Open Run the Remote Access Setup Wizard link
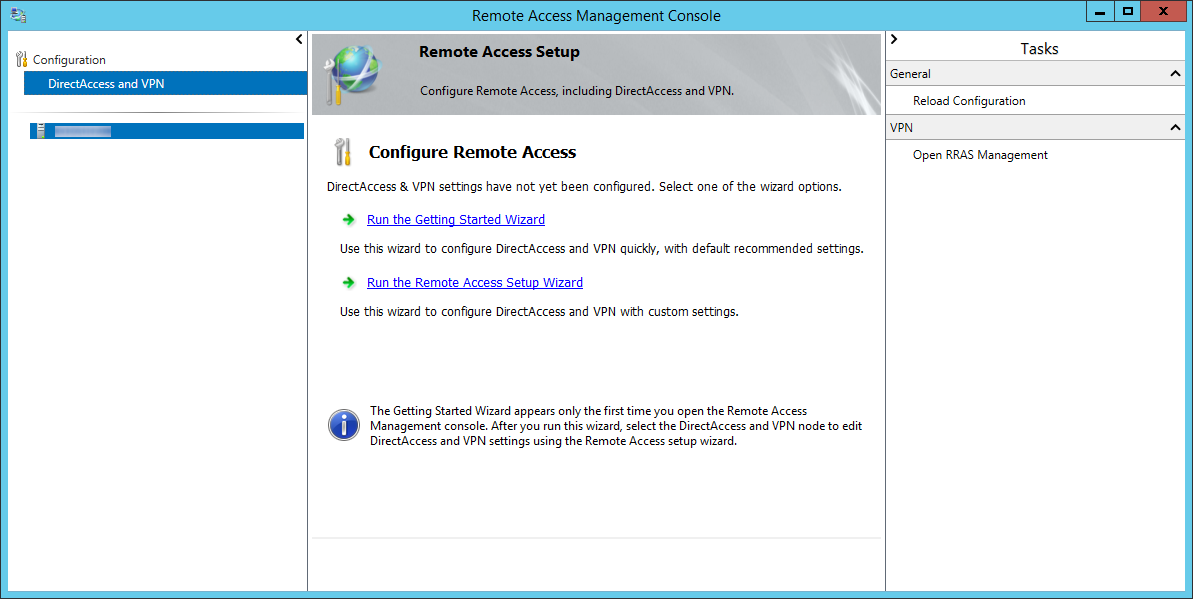Screen dimensions: 1193x599 [x=475, y=282]
